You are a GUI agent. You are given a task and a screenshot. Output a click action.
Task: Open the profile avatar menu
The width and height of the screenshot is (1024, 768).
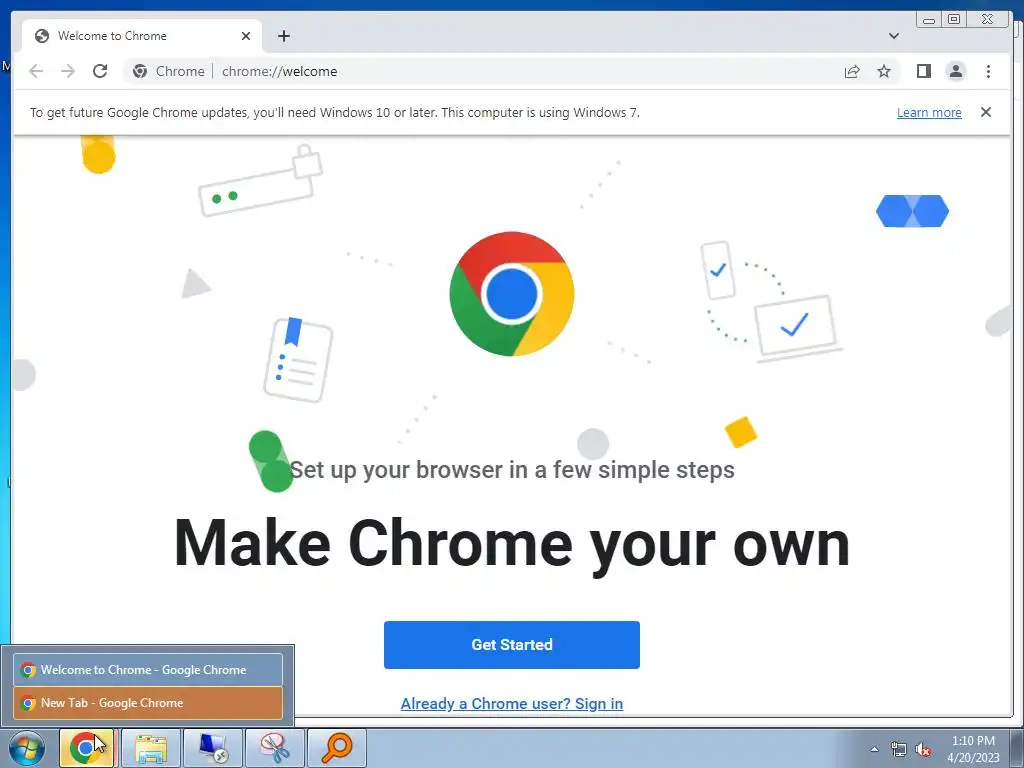tap(955, 71)
